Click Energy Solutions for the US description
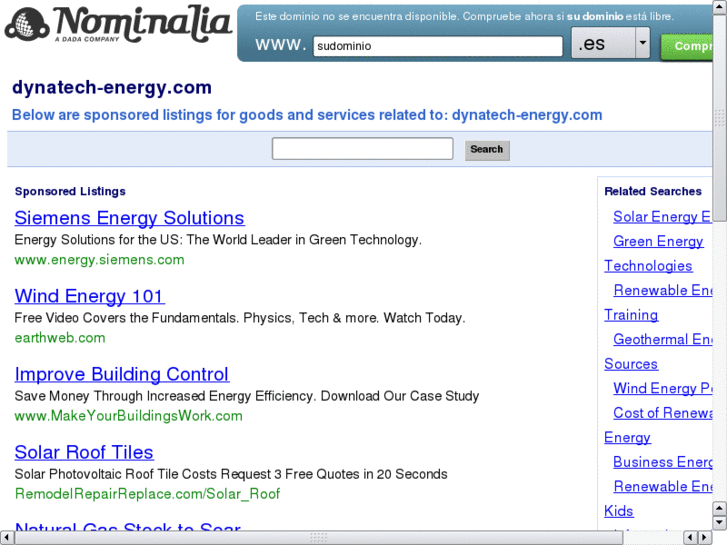727x545 pixels. tap(218, 240)
